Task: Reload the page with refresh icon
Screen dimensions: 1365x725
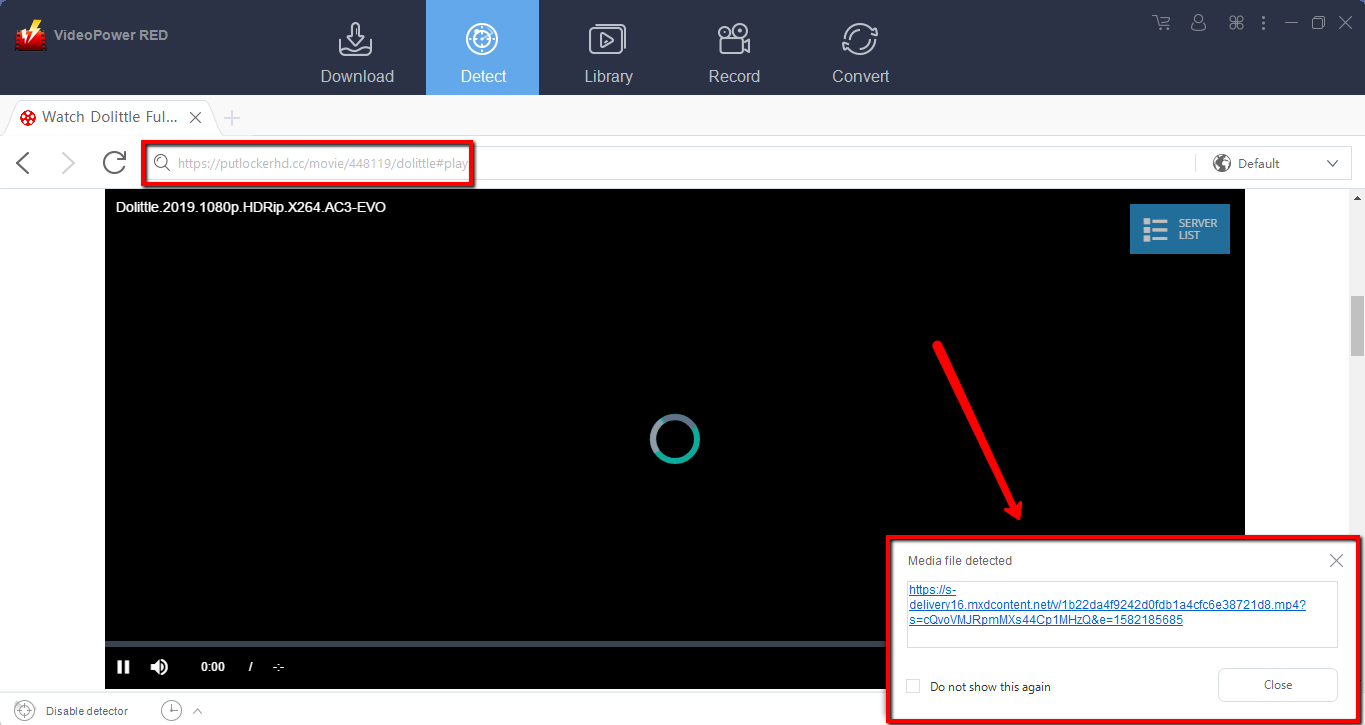Action: pos(115,163)
